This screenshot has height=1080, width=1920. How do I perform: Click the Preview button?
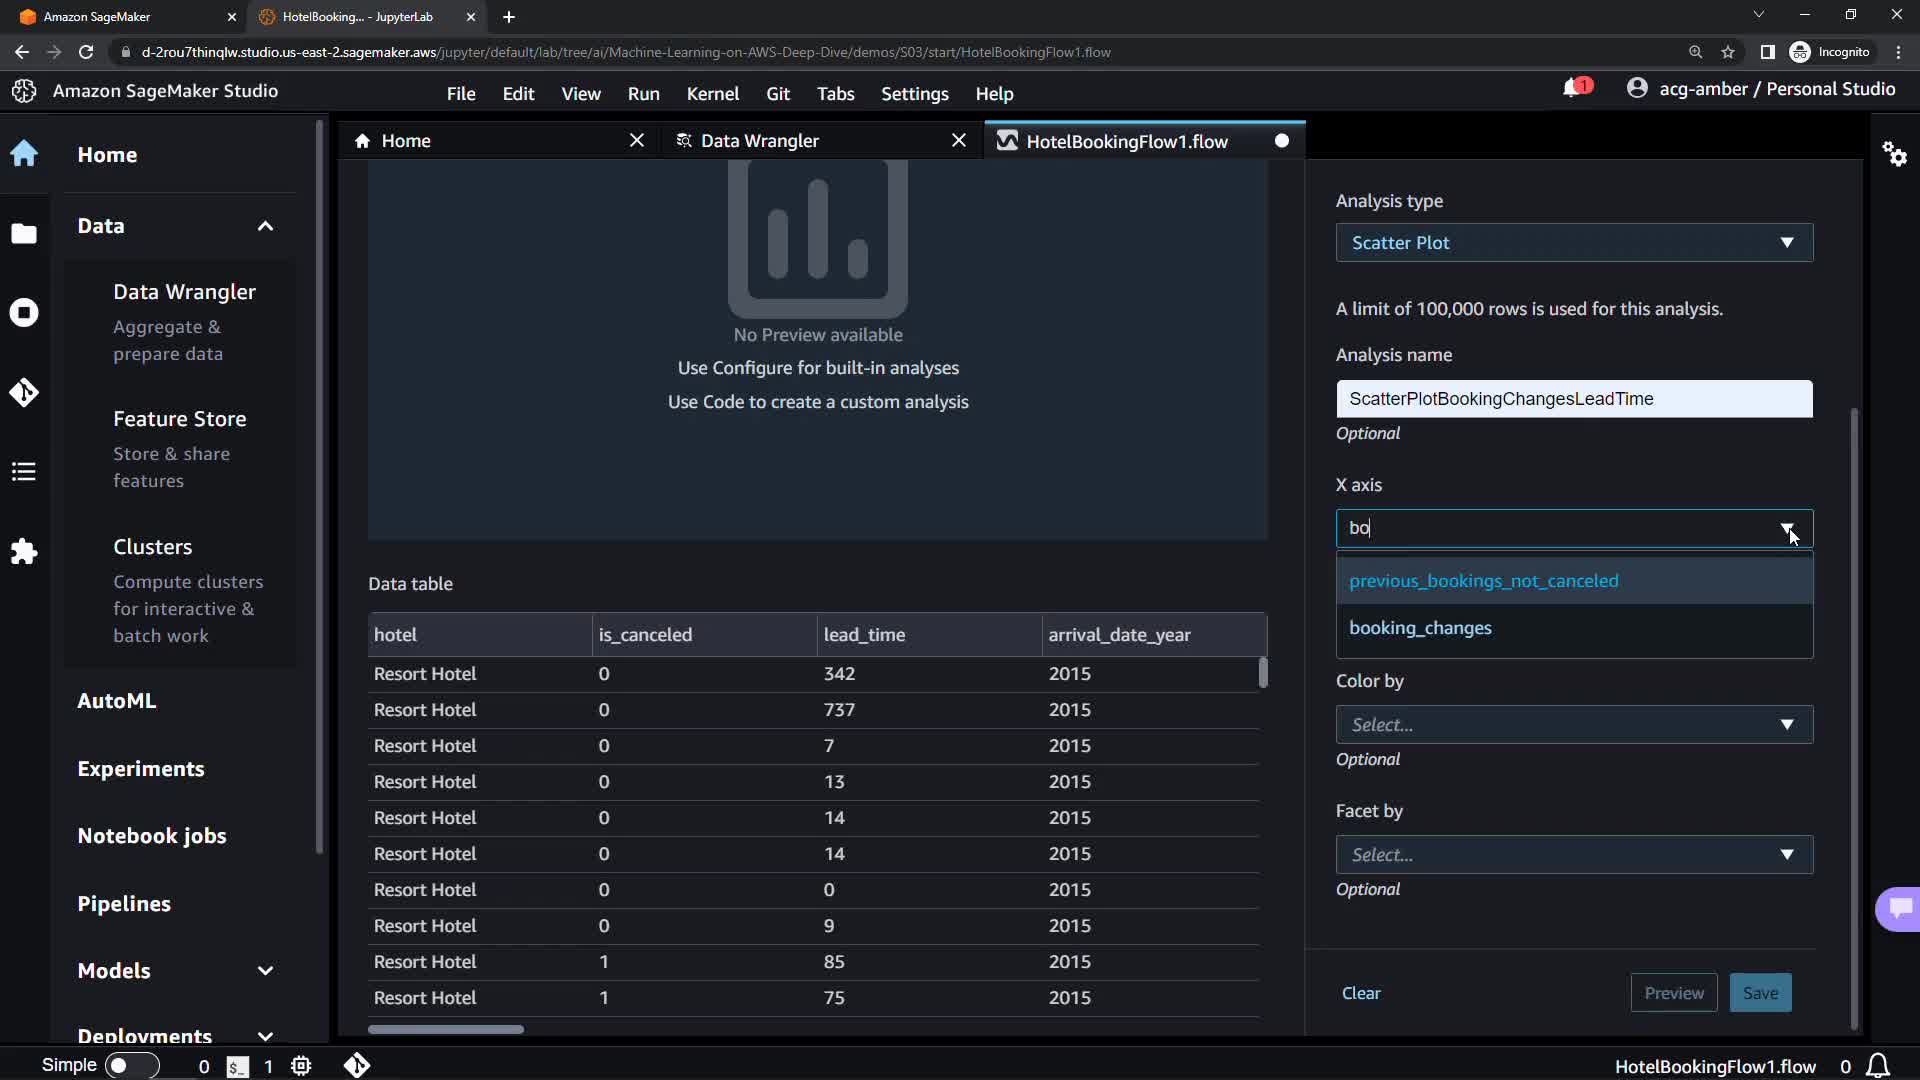click(1673, 993)
